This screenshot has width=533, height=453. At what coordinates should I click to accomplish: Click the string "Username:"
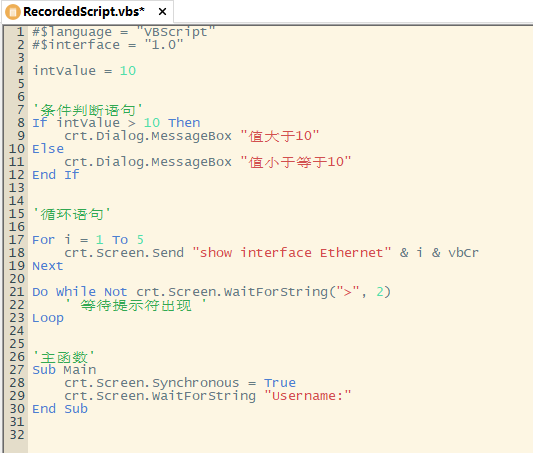tap(308, 396)
